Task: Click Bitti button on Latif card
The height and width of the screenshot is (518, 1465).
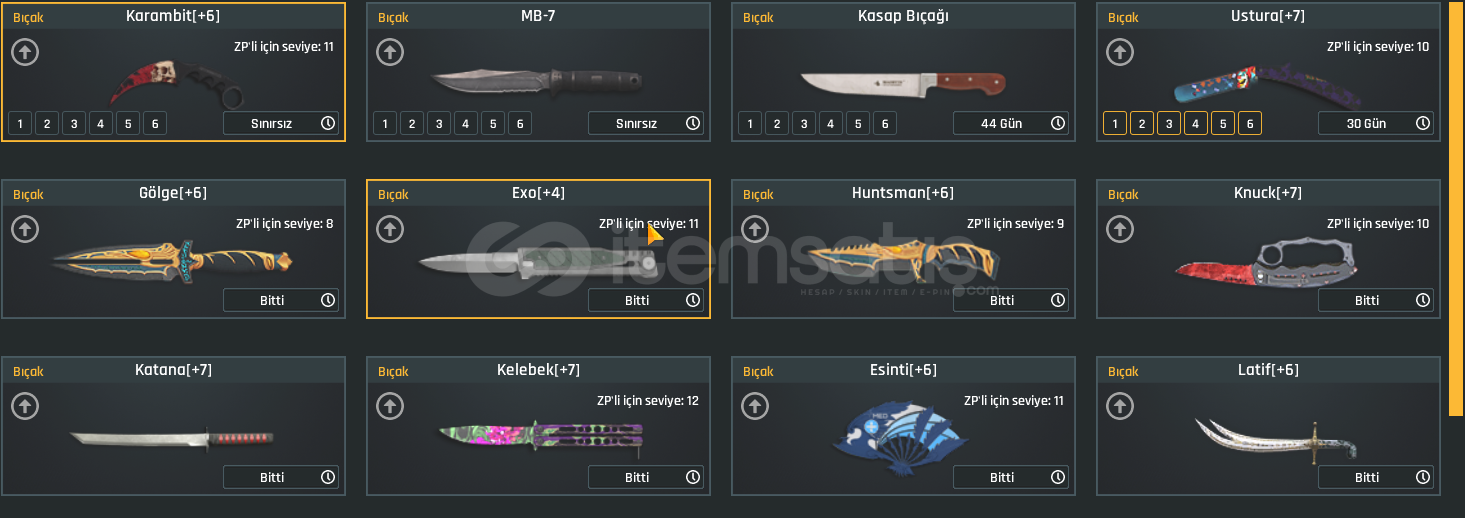Action: pos(1376,477)
